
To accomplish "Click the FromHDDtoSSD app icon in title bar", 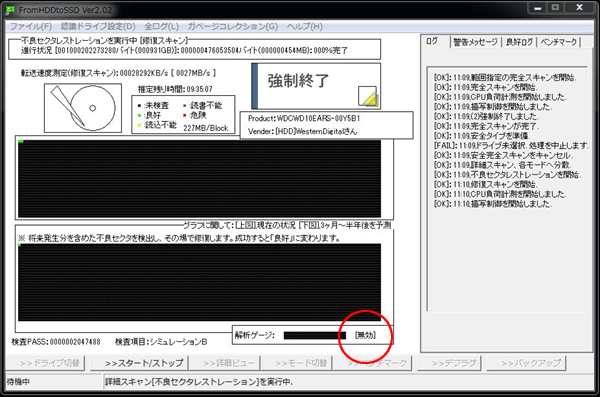I will 10,10.
